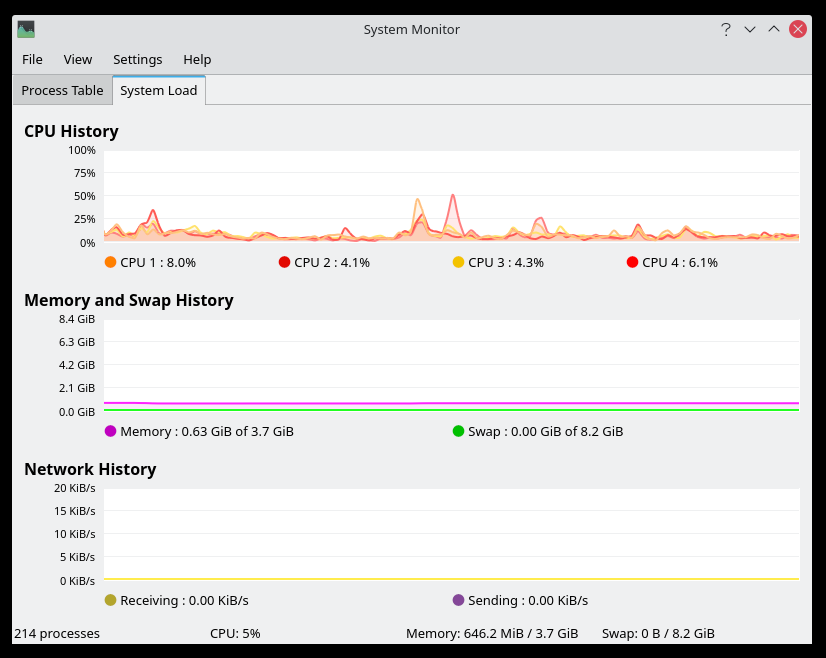The height and width of the screenshot is (658, 826).
Task: Minimize window using the down chevron
Action: point(750,29)
